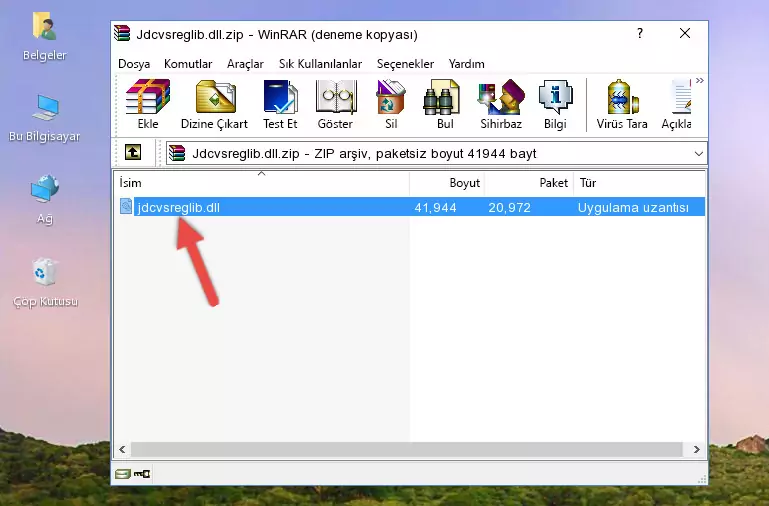Click the drive icon in status bar

[x=123, y=474]
